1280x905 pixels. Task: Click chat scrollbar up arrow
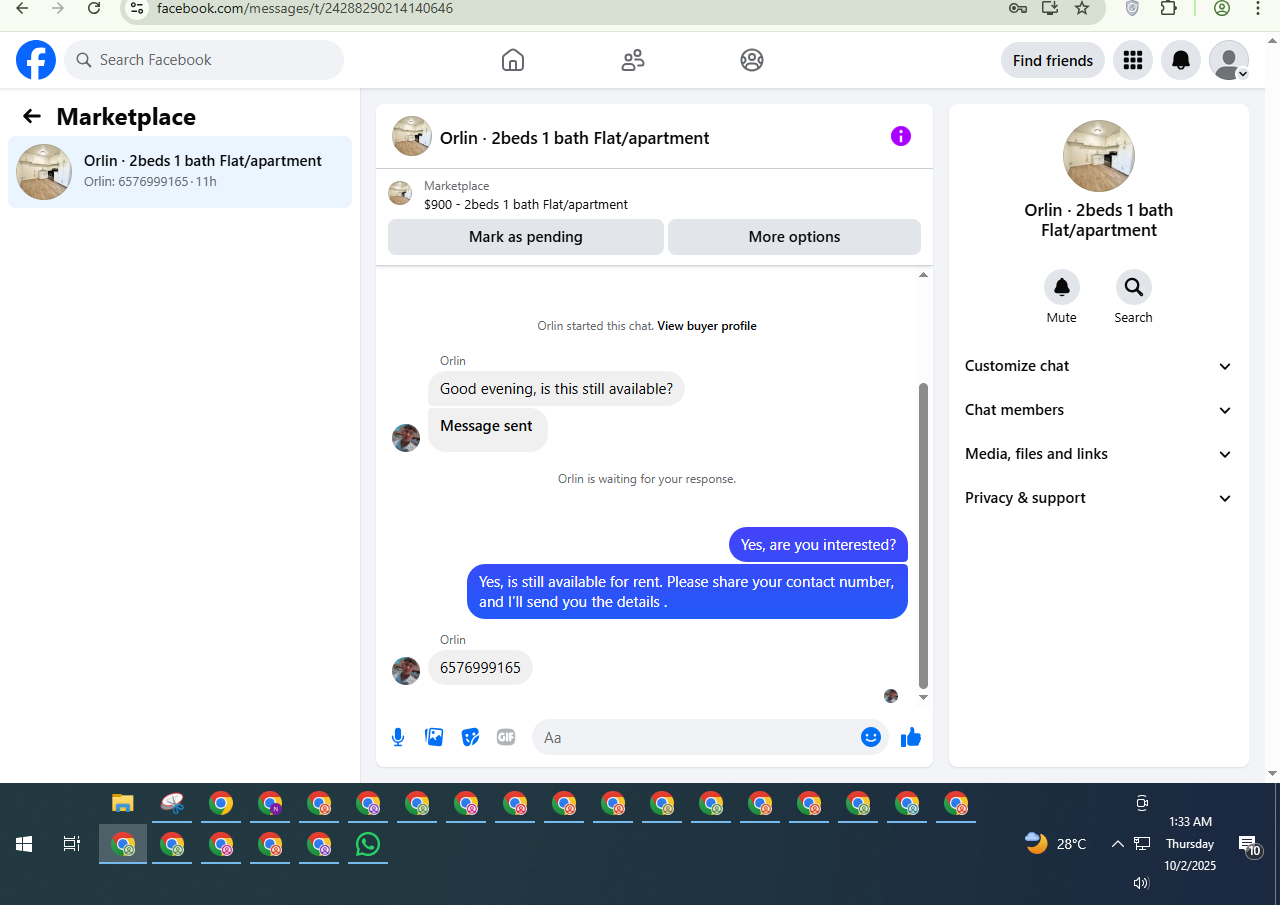click(923, 275)
